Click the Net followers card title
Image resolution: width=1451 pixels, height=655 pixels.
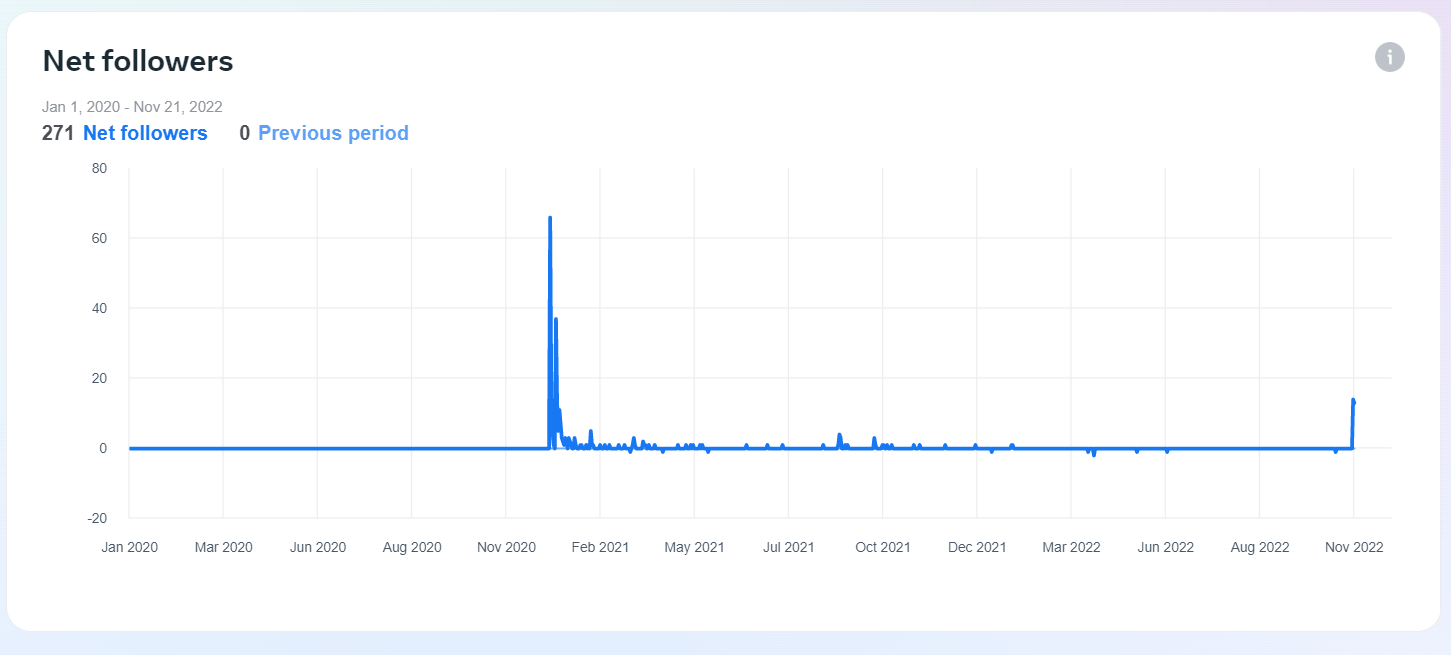138,62
